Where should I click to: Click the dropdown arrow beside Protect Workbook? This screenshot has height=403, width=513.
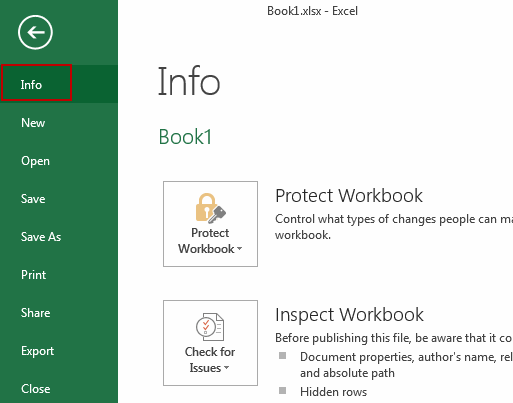tap(239, 249)
